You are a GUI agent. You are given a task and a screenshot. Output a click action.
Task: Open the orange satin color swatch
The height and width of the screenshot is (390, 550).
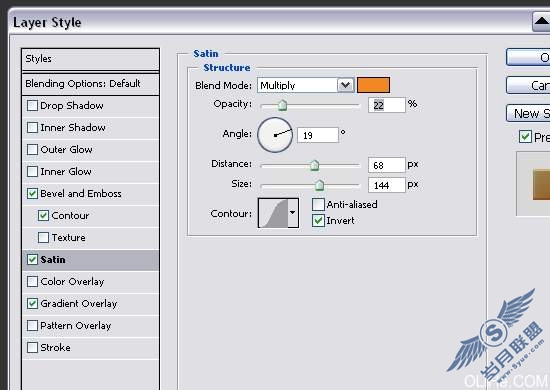tap(373, 85)
